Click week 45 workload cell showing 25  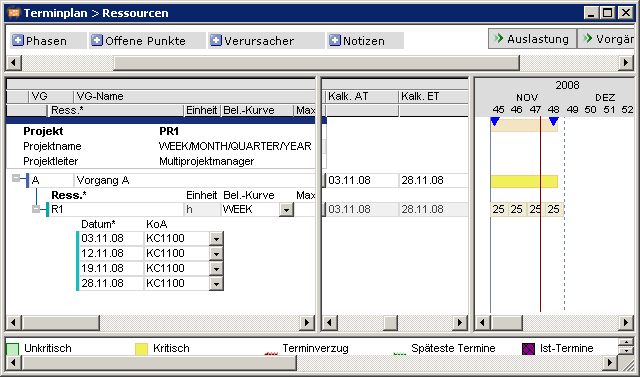499,209
